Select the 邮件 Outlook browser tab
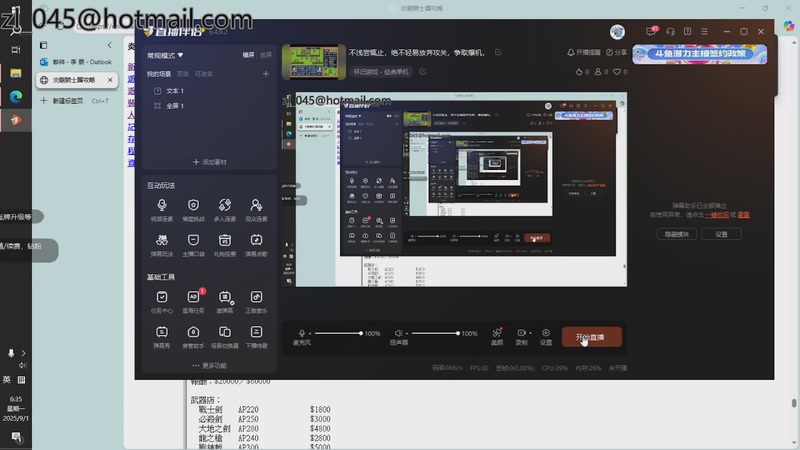The width and height of the screenshot is (800, 450). 77,62
